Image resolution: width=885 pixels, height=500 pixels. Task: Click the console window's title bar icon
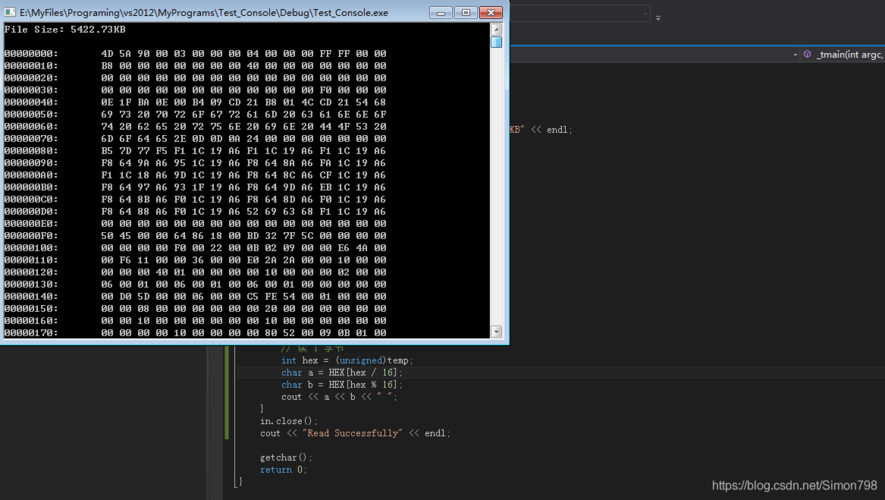click(x=10, y=12)
